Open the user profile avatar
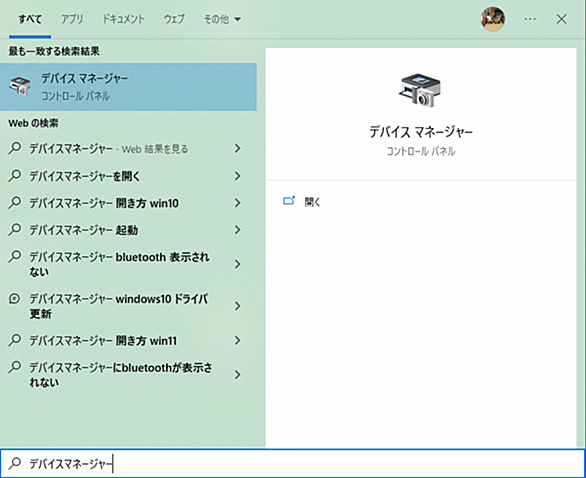 tap(493, 19)
